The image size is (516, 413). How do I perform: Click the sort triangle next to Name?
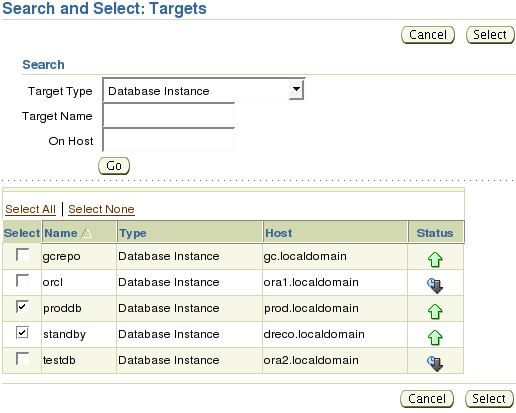click(86, 233)
